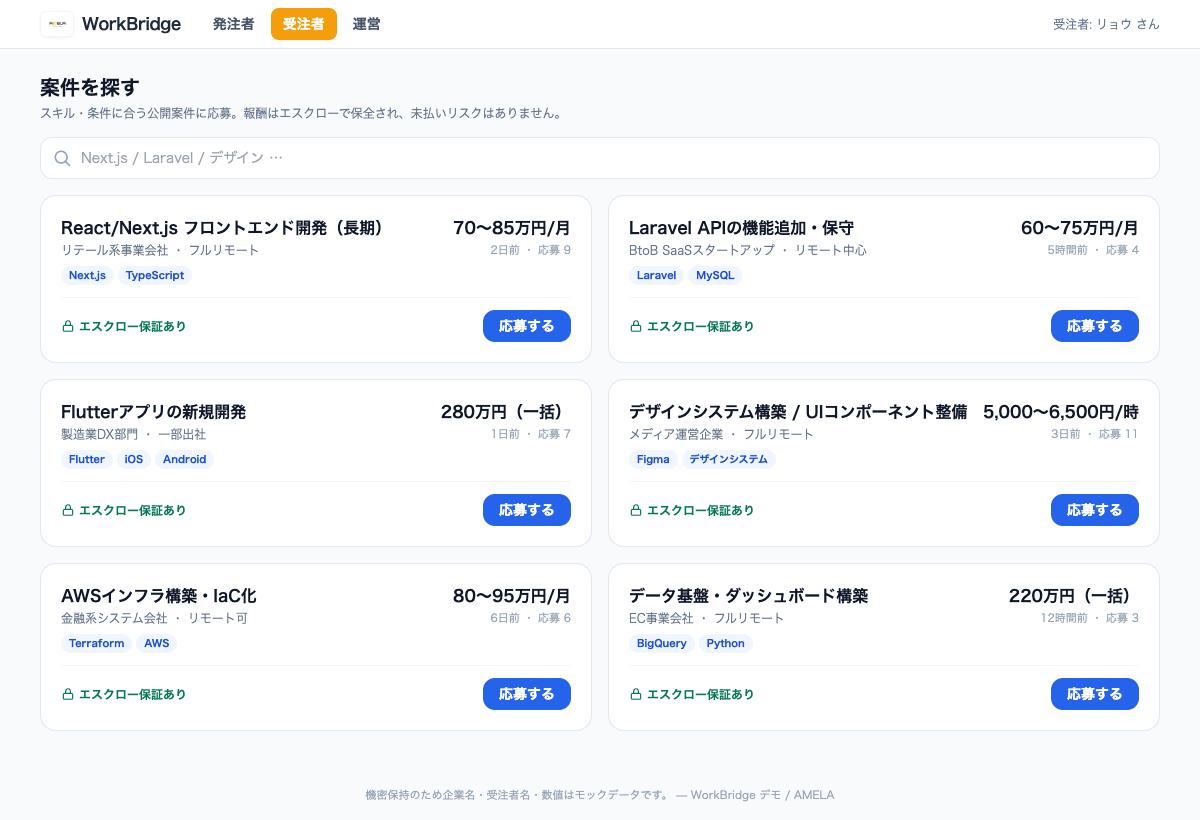Apply to the AWSインフラ構築・IaC化 job
1200x820 pixels.
click(x=527, y=694)
